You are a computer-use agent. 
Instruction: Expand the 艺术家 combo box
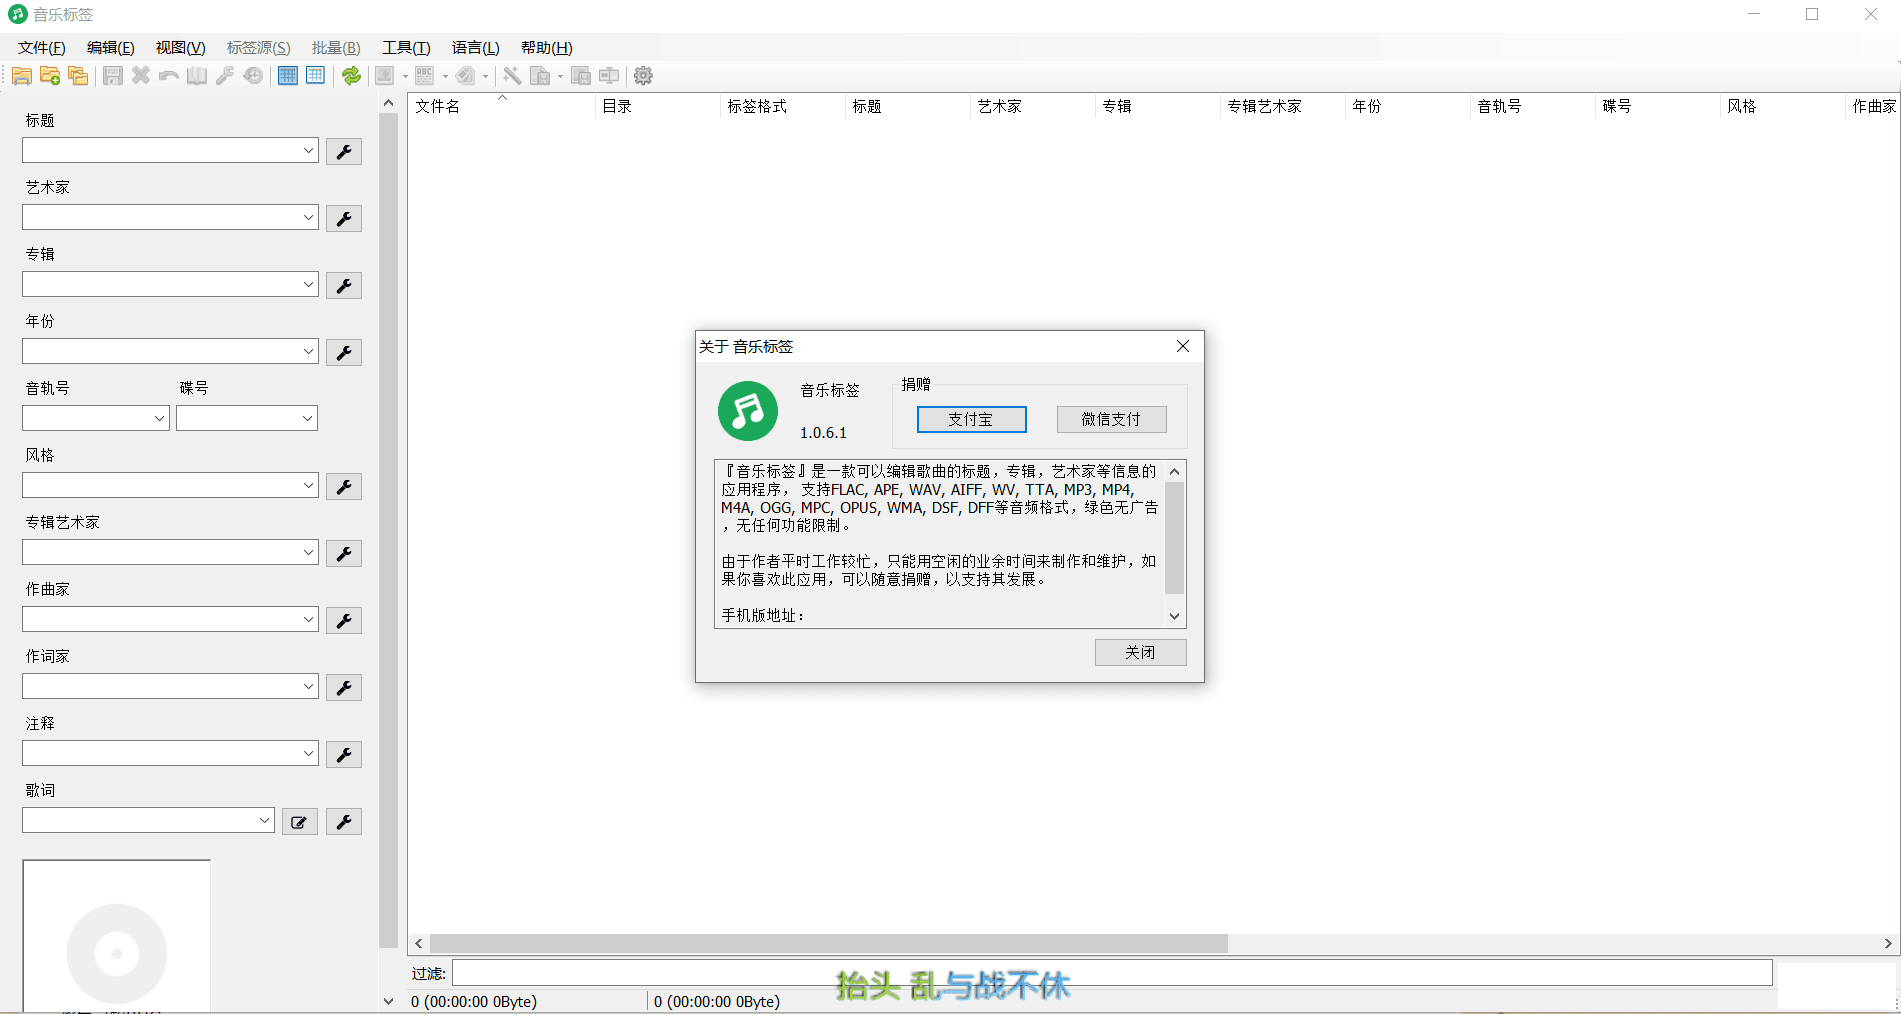pyautogui.click(x=308, y=217)
